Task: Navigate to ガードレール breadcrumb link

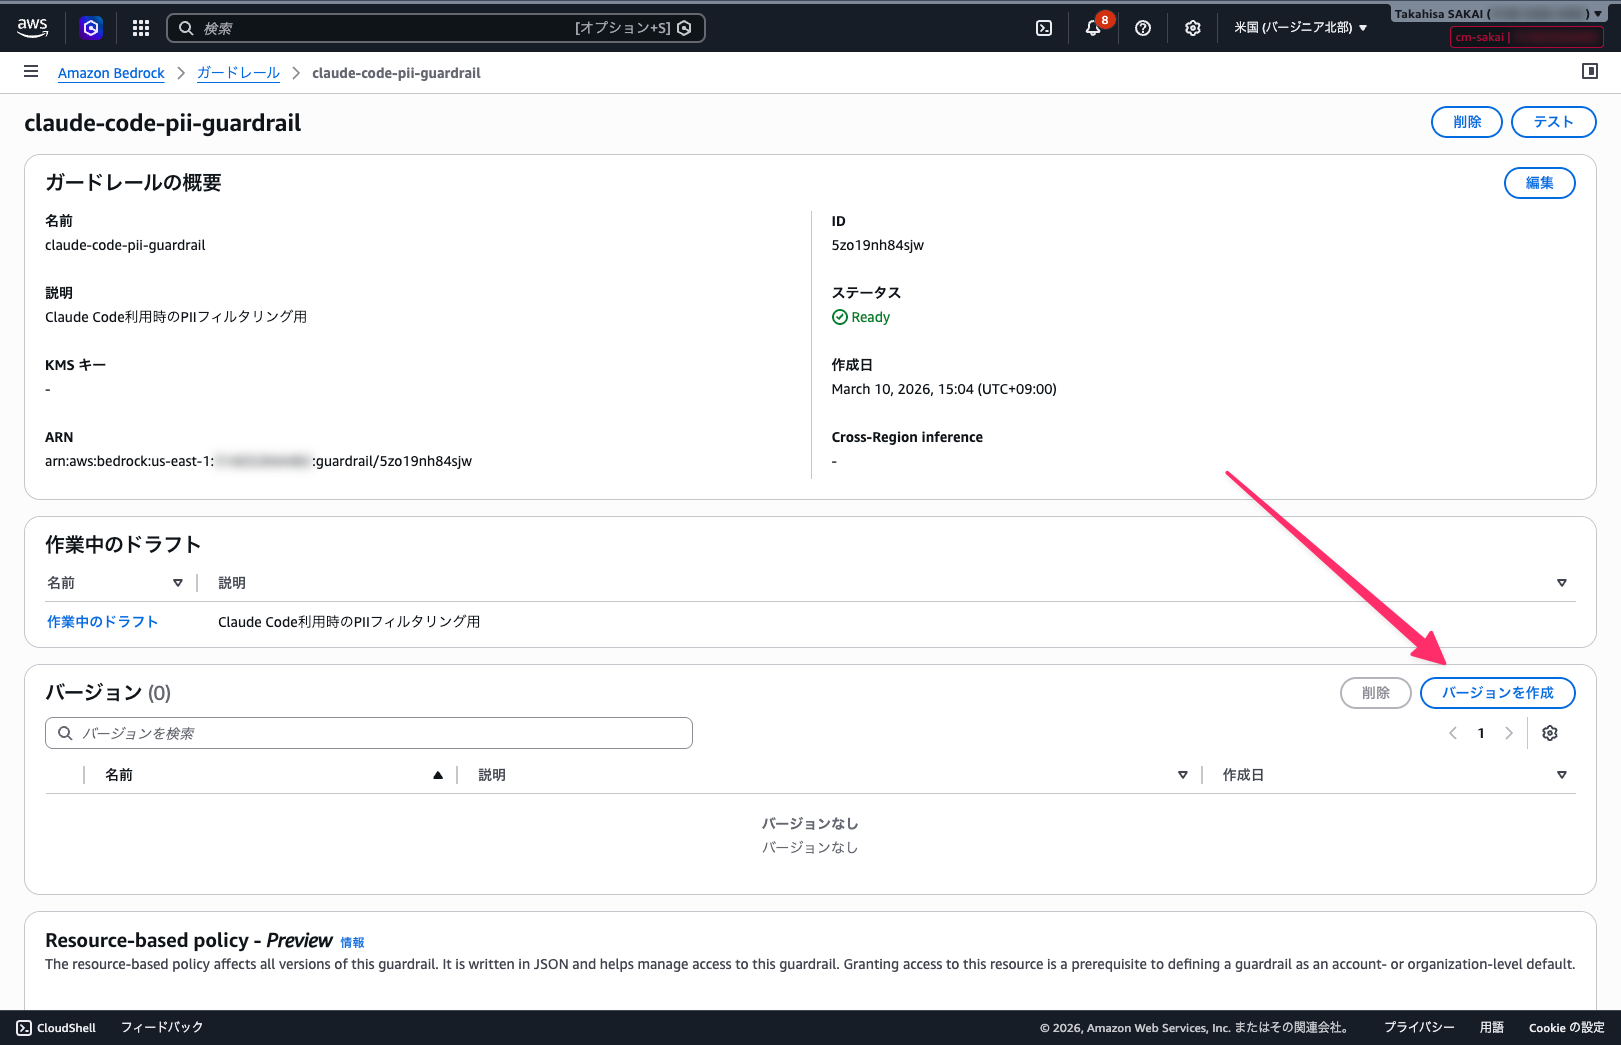Action: click(x=238, y=73)
